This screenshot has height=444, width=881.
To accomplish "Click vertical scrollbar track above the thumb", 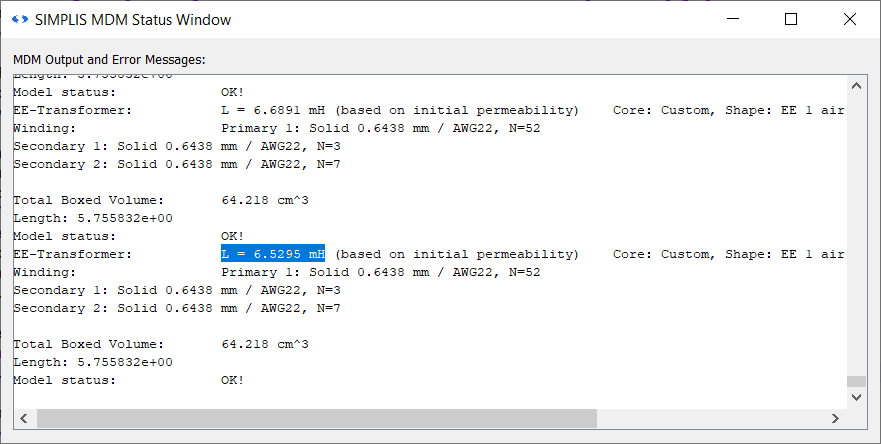I will click(855, 230).
